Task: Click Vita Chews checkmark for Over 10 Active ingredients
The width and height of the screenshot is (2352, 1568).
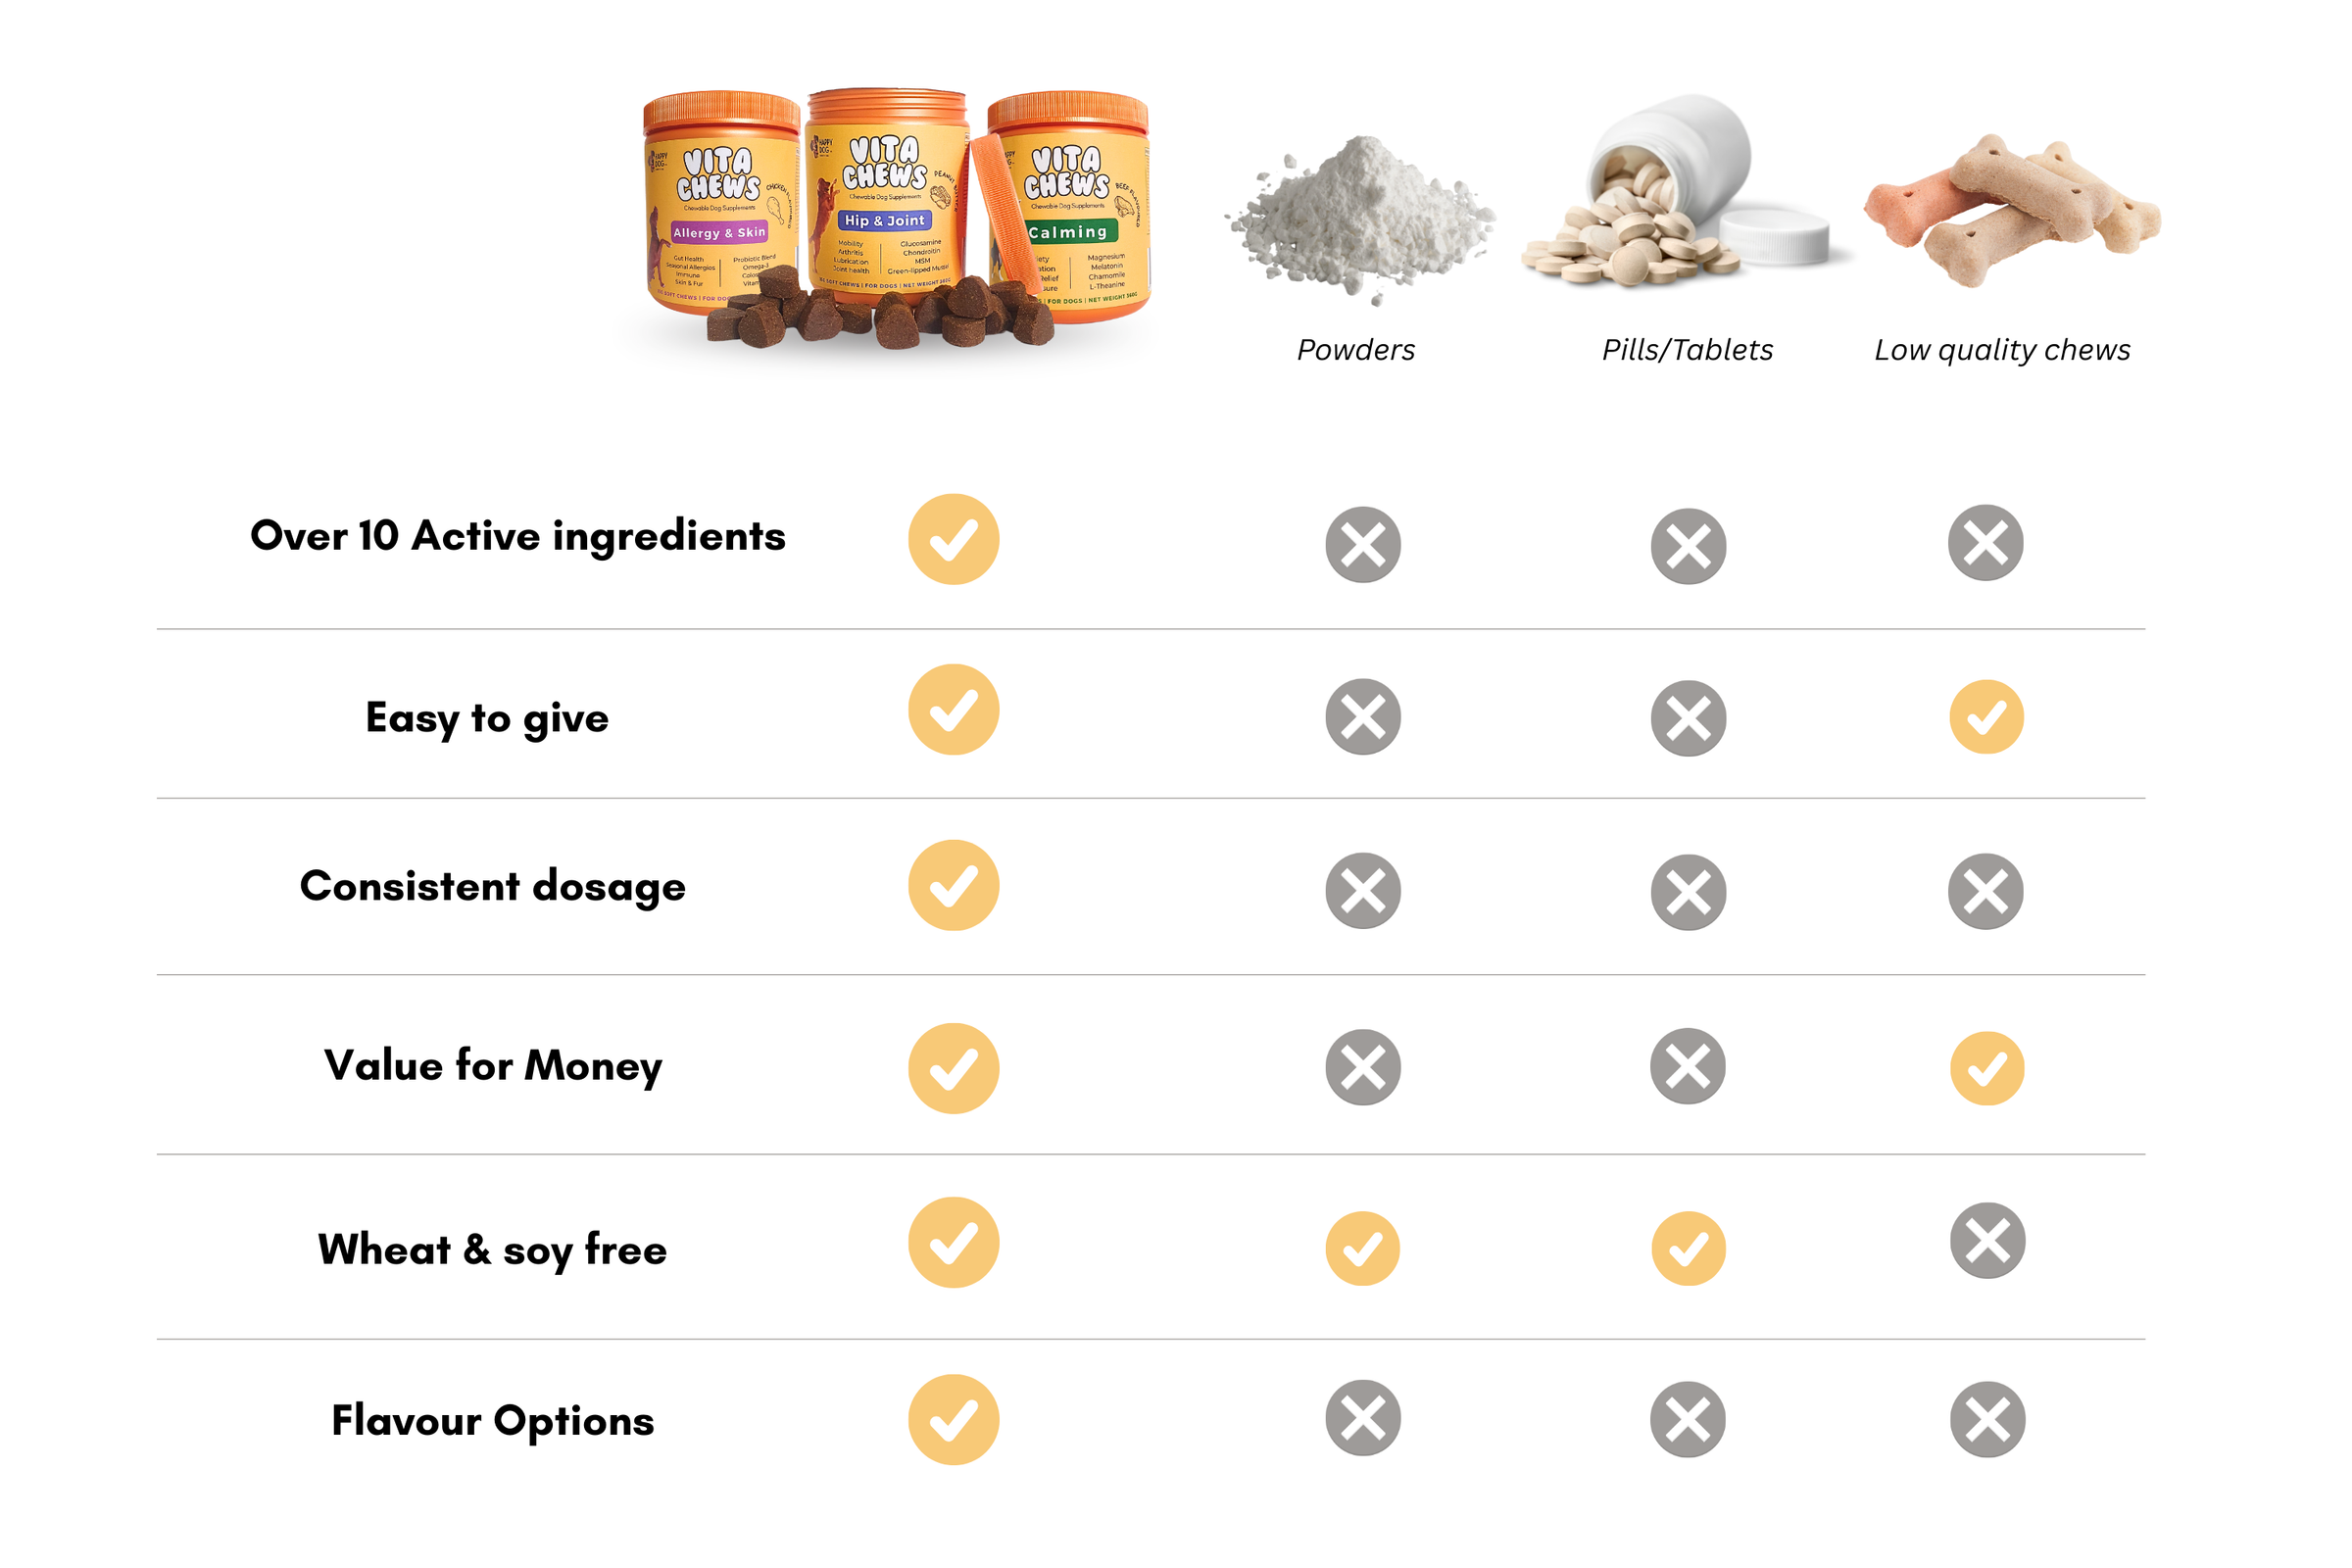Action: click(953, 539)
